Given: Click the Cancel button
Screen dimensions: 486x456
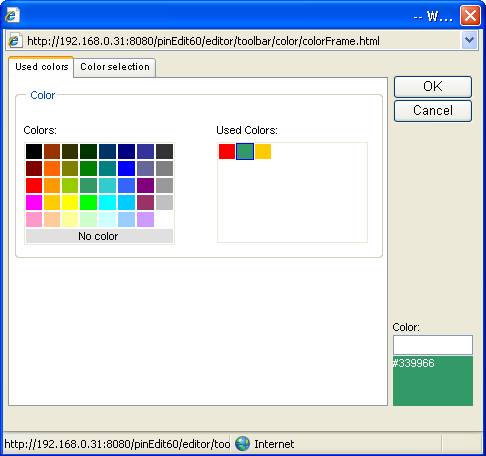Looking at the screenshot, I should point(433,111).
